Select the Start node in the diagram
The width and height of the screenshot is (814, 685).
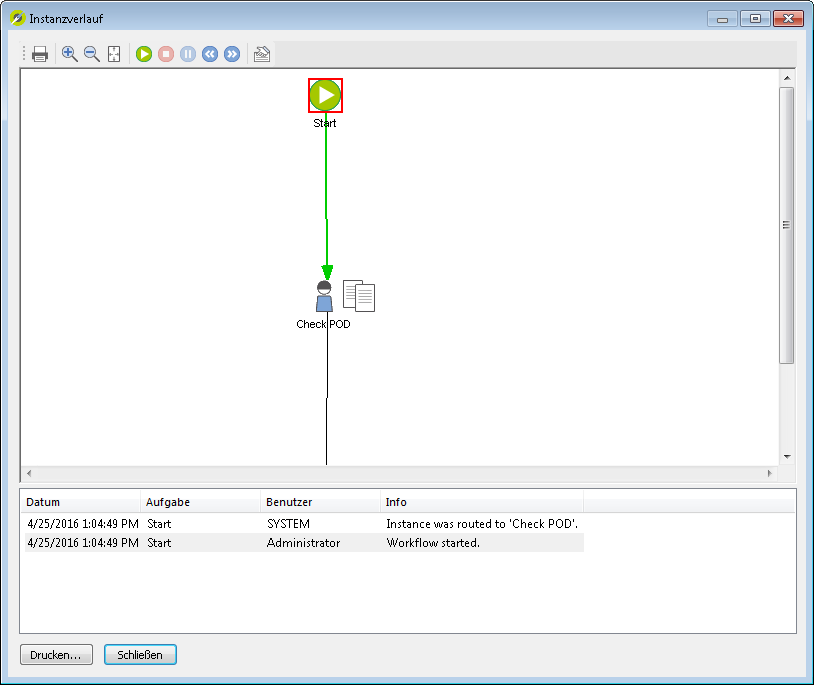tap(325, 95)
